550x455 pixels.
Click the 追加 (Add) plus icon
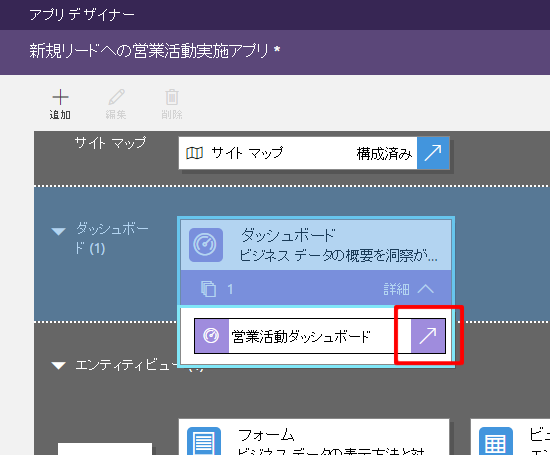point(60,97)
